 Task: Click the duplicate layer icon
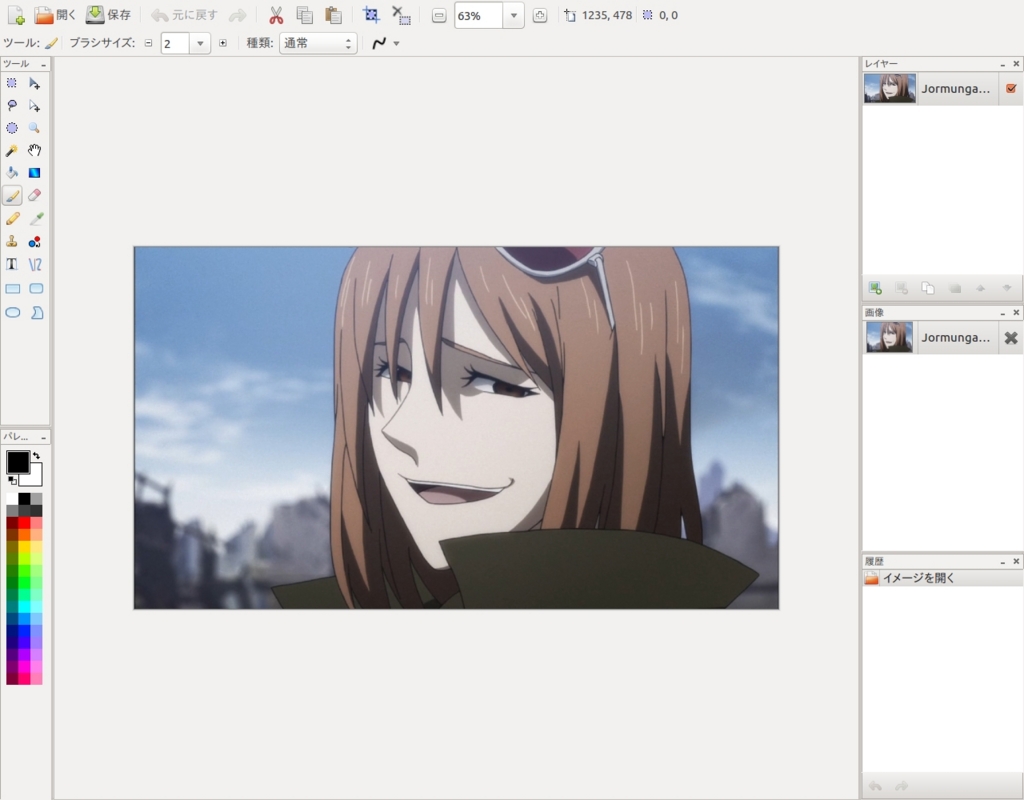pos(927,288)
